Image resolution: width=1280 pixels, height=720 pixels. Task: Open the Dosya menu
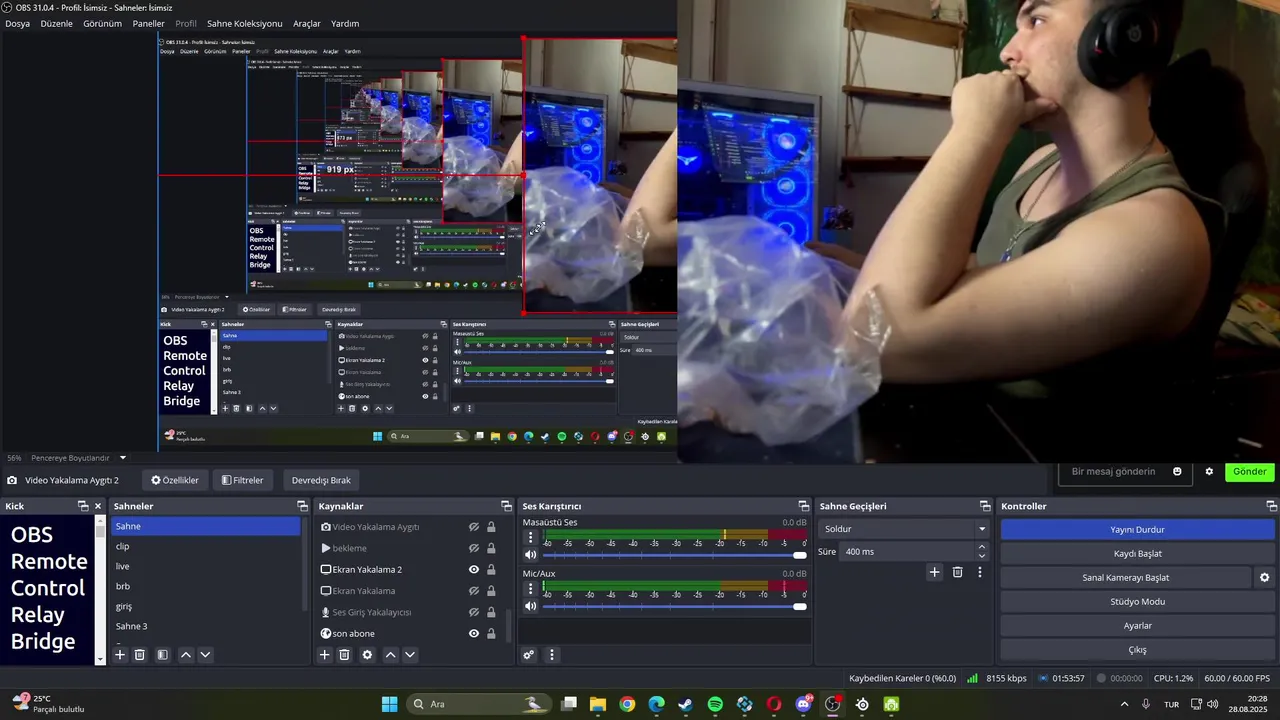[x=18, y=23]
